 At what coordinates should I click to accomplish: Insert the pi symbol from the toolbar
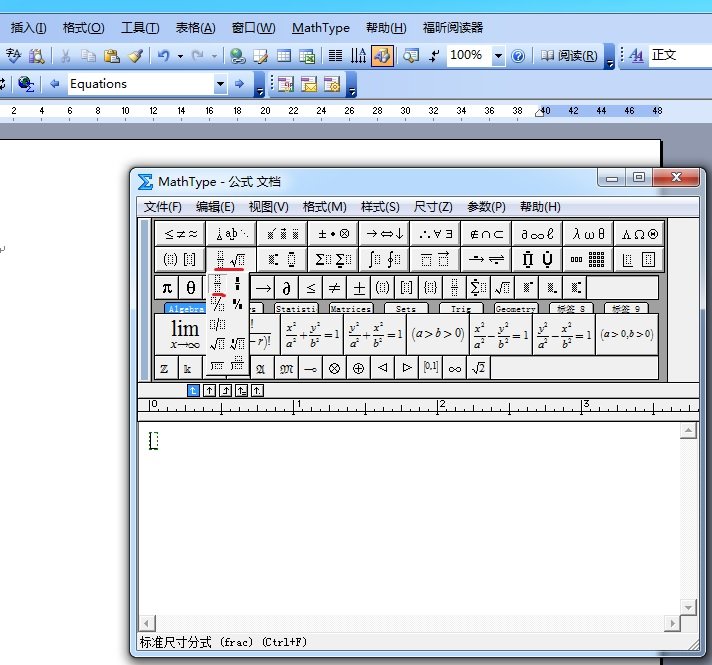coord(166,288)
